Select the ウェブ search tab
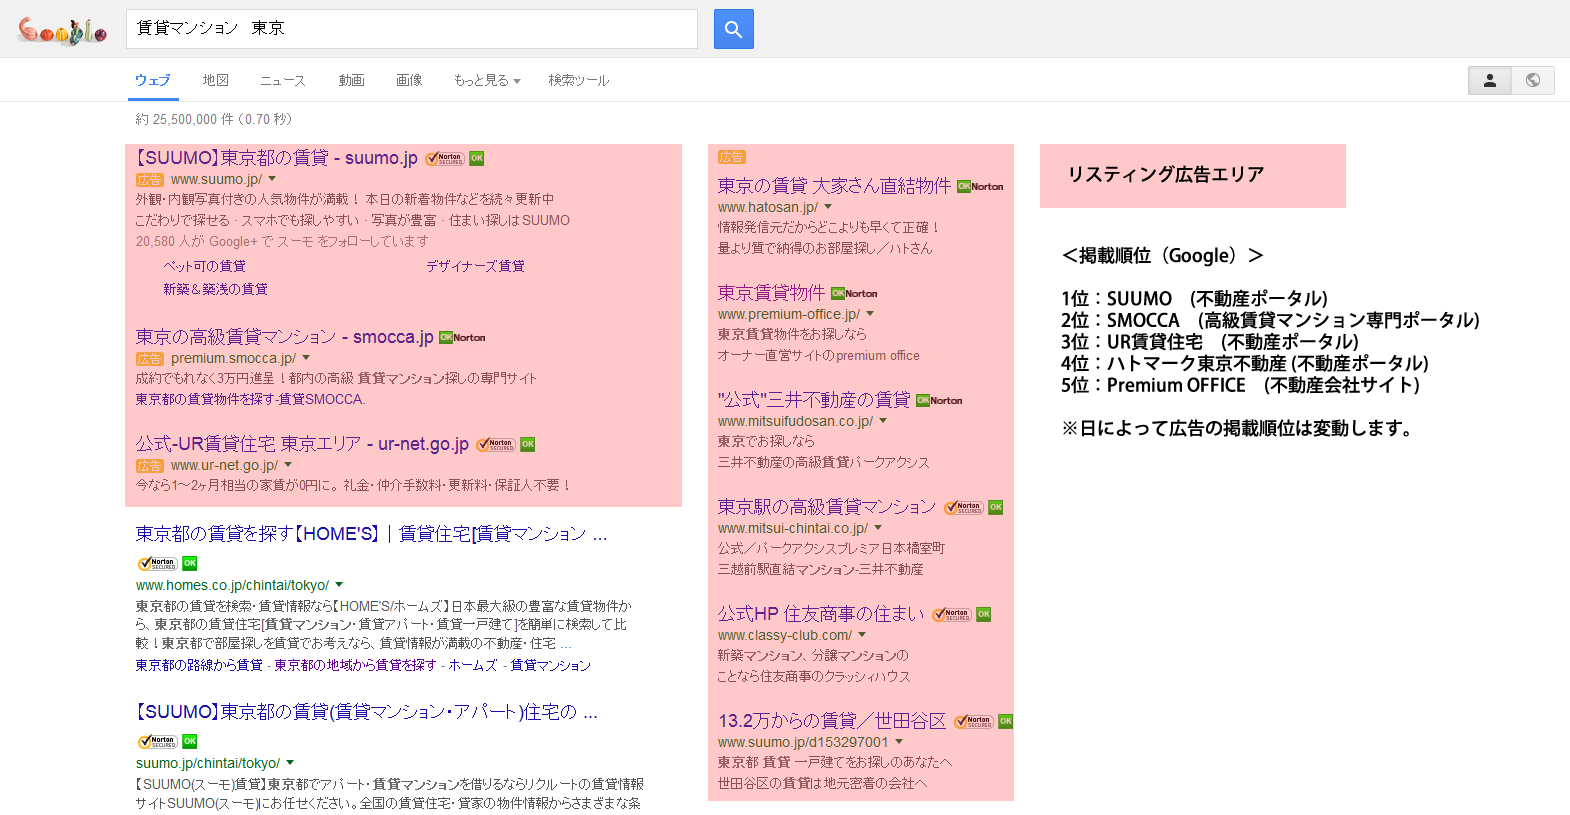Image resolution: width=1570 pixels, height=815 pixels. 153,80
